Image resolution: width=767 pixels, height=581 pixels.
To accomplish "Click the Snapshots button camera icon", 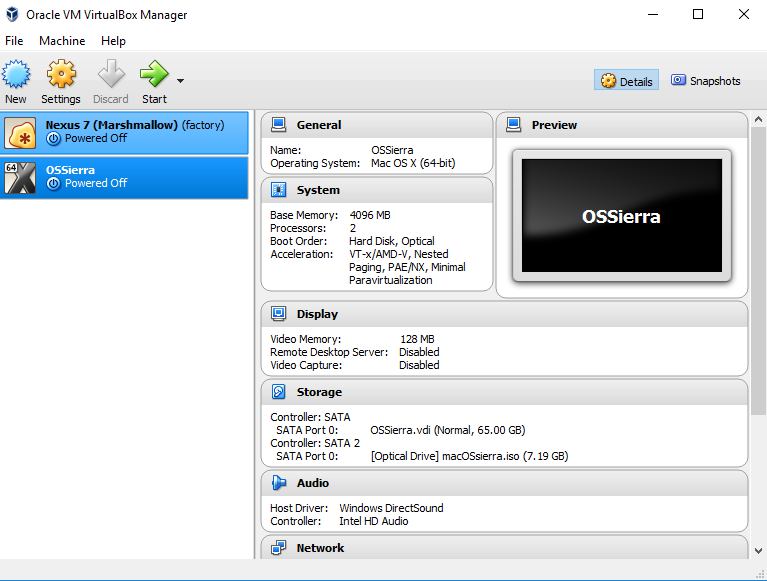I will 678,80.
